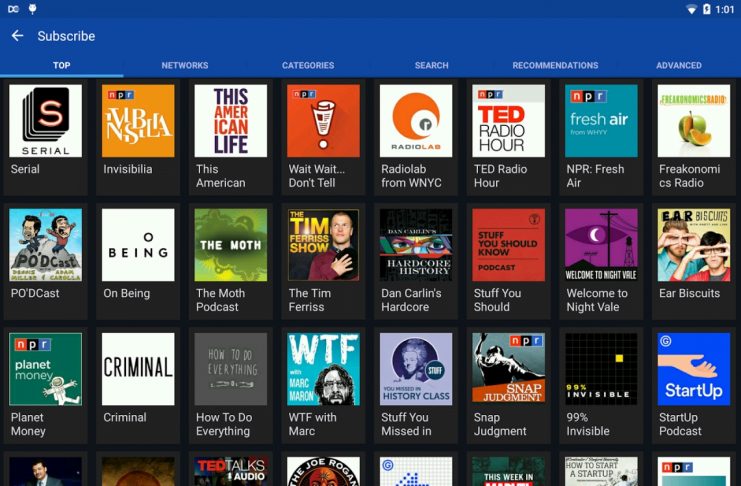741x486 pixels.
Task: Open the SEARCH tab
Action: 431,65
